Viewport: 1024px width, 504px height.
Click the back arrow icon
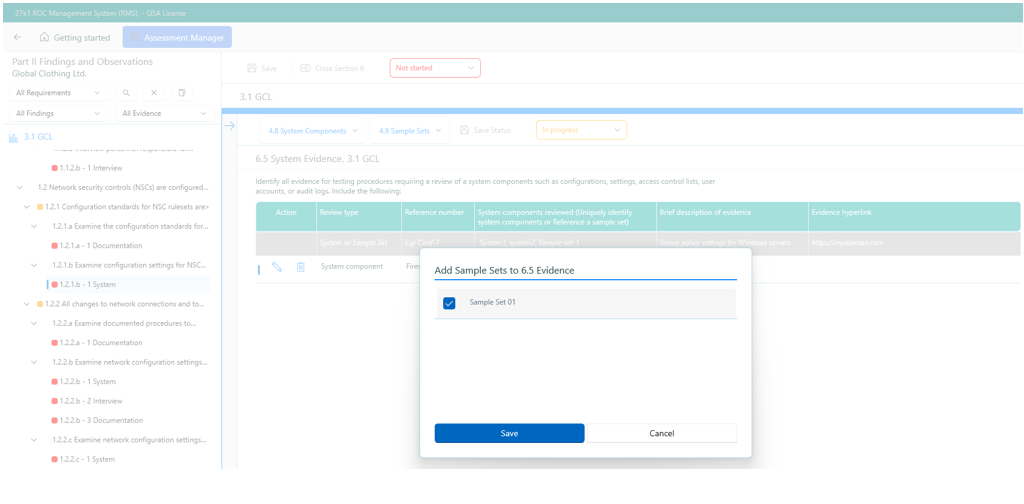pyautogui.click(x=18, y=37)
